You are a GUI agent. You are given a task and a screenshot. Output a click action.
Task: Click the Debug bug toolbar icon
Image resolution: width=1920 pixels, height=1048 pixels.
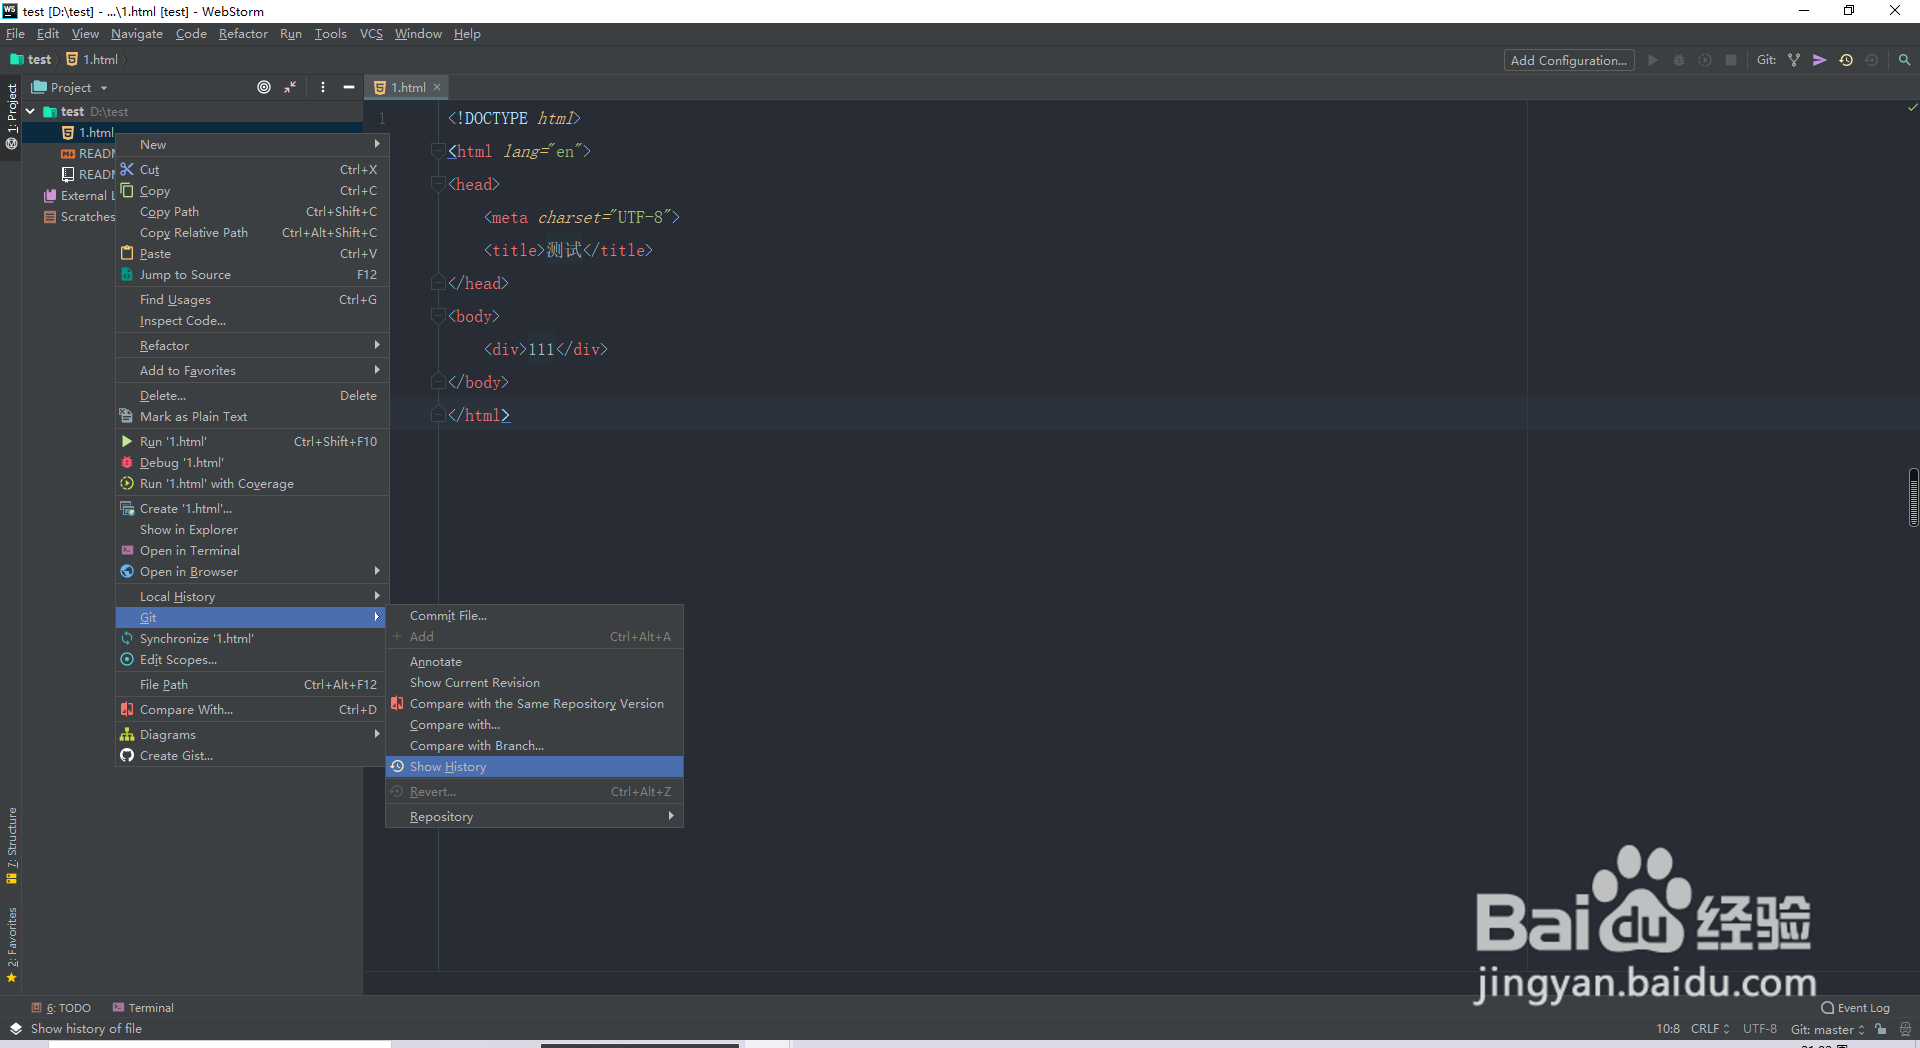1679,60
